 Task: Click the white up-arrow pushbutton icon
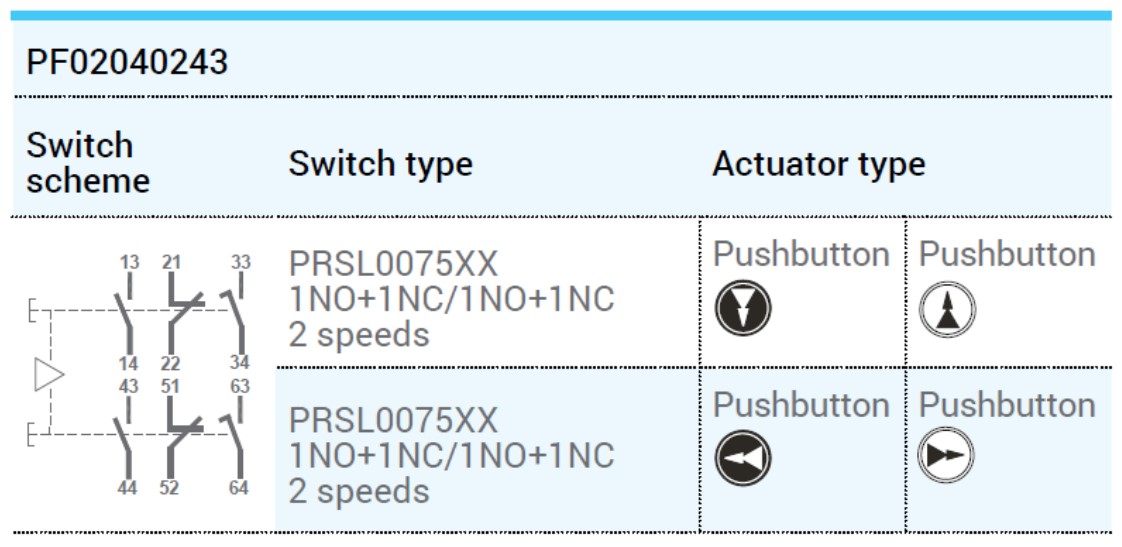(947, 309)
